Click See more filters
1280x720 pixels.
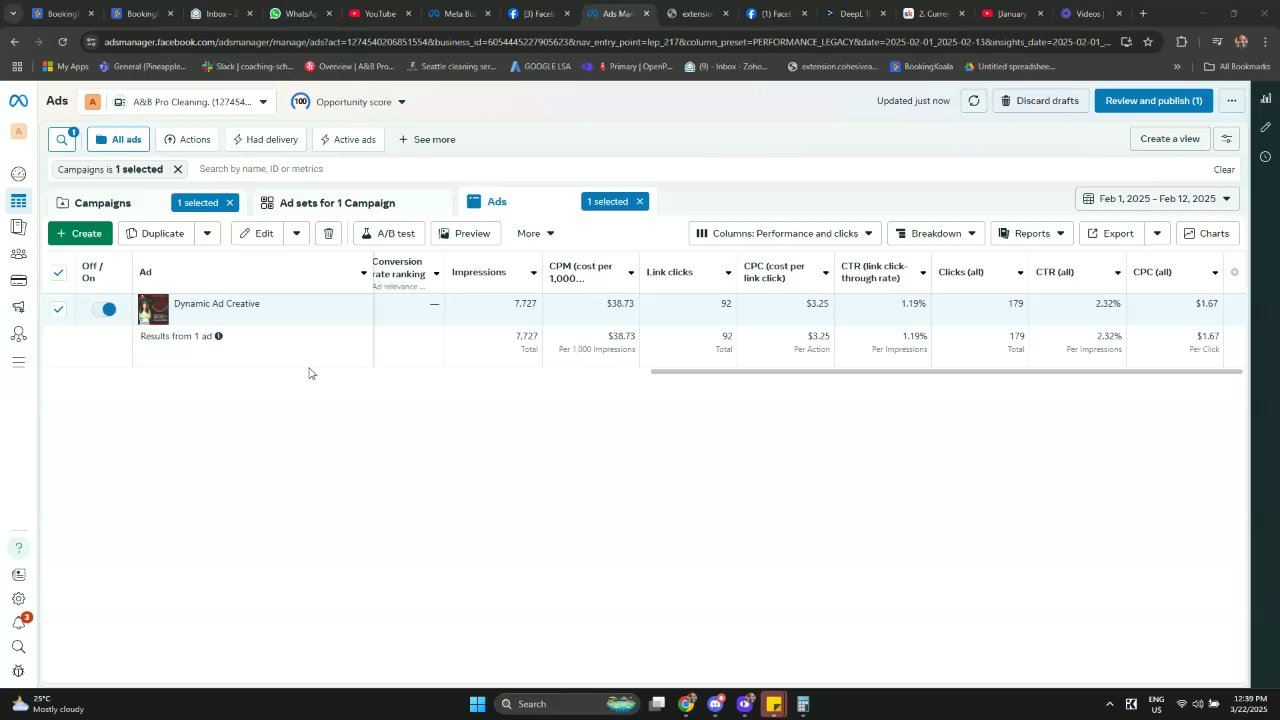(x=427, y=139)
